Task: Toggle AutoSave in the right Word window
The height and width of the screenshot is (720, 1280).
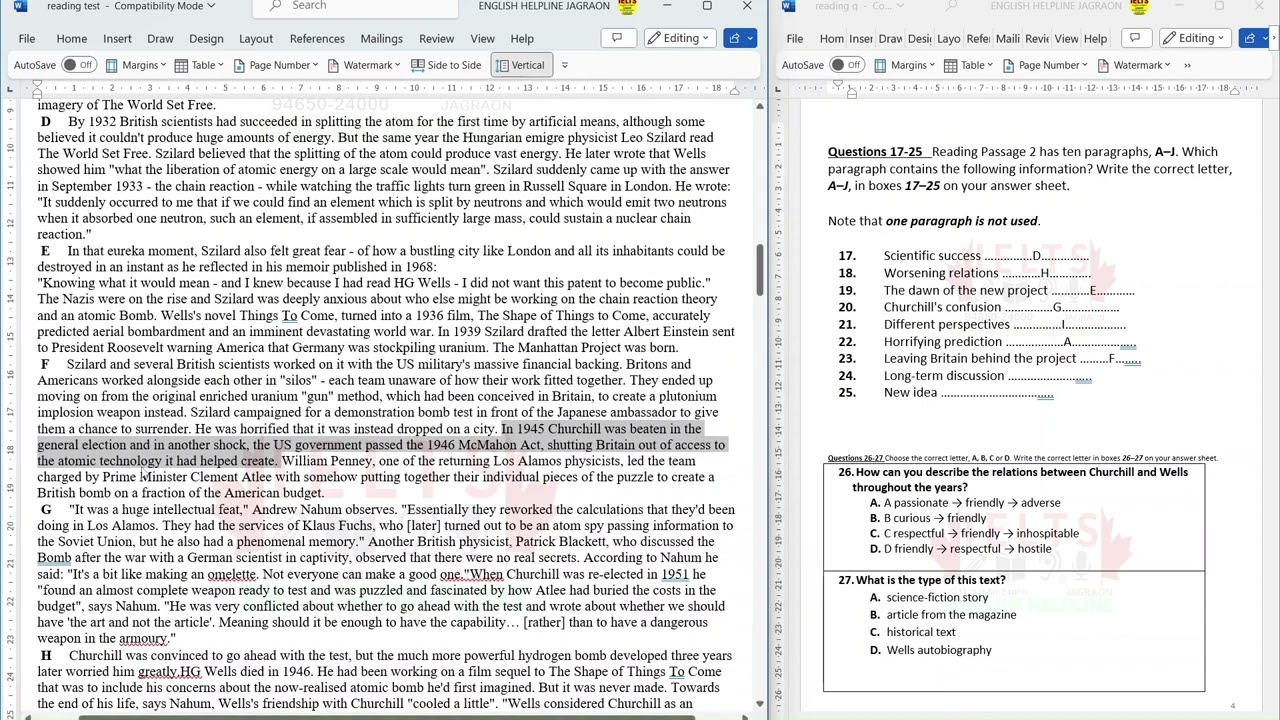Action: pyautogui.click(x=847, y=65)
